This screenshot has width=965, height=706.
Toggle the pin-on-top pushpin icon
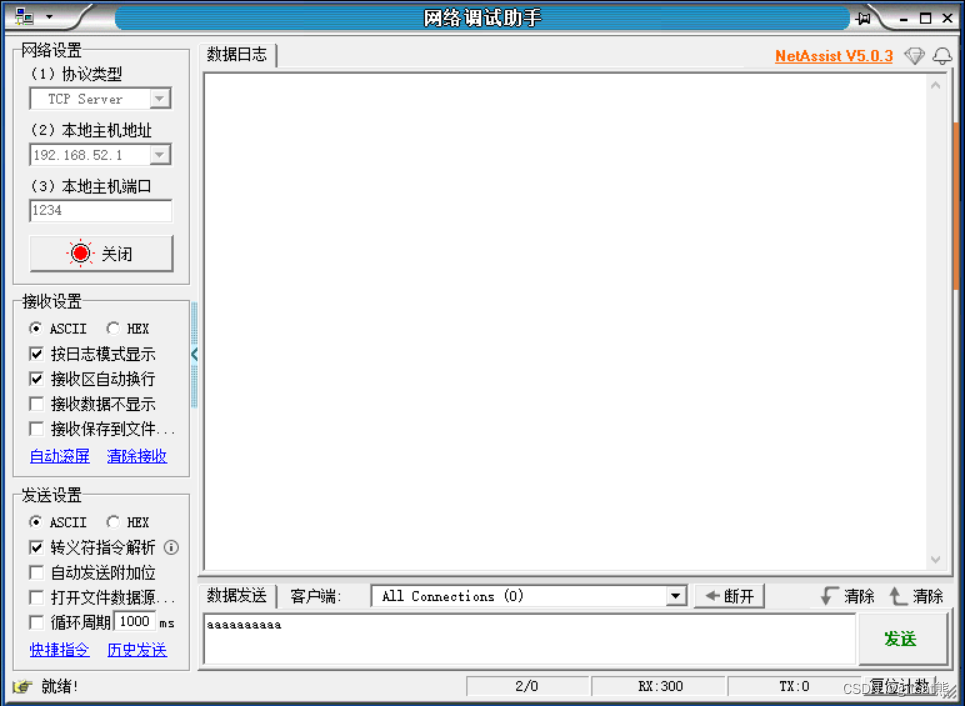pyautogui.click(x=863, y=18)
